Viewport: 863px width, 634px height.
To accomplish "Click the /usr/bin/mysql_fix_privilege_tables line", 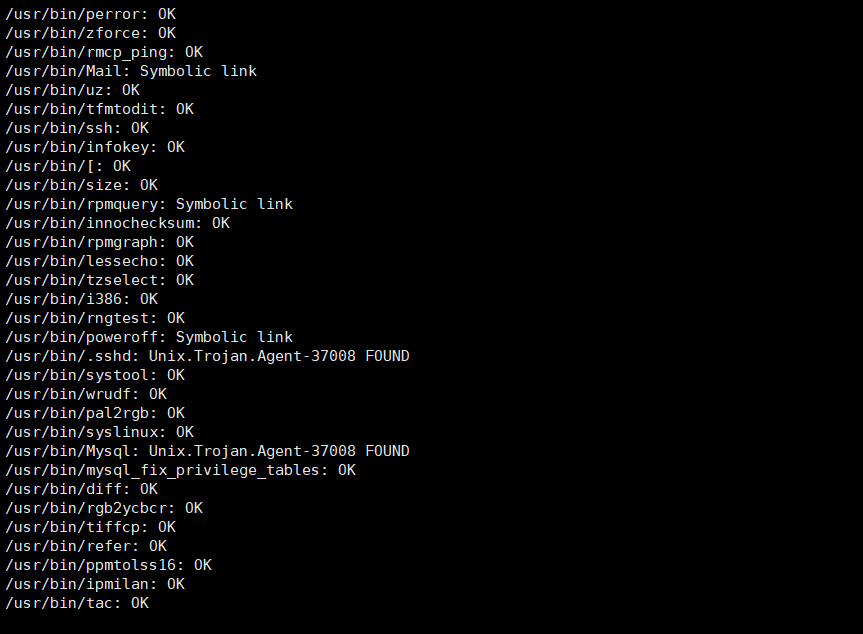I will (181, 471).
